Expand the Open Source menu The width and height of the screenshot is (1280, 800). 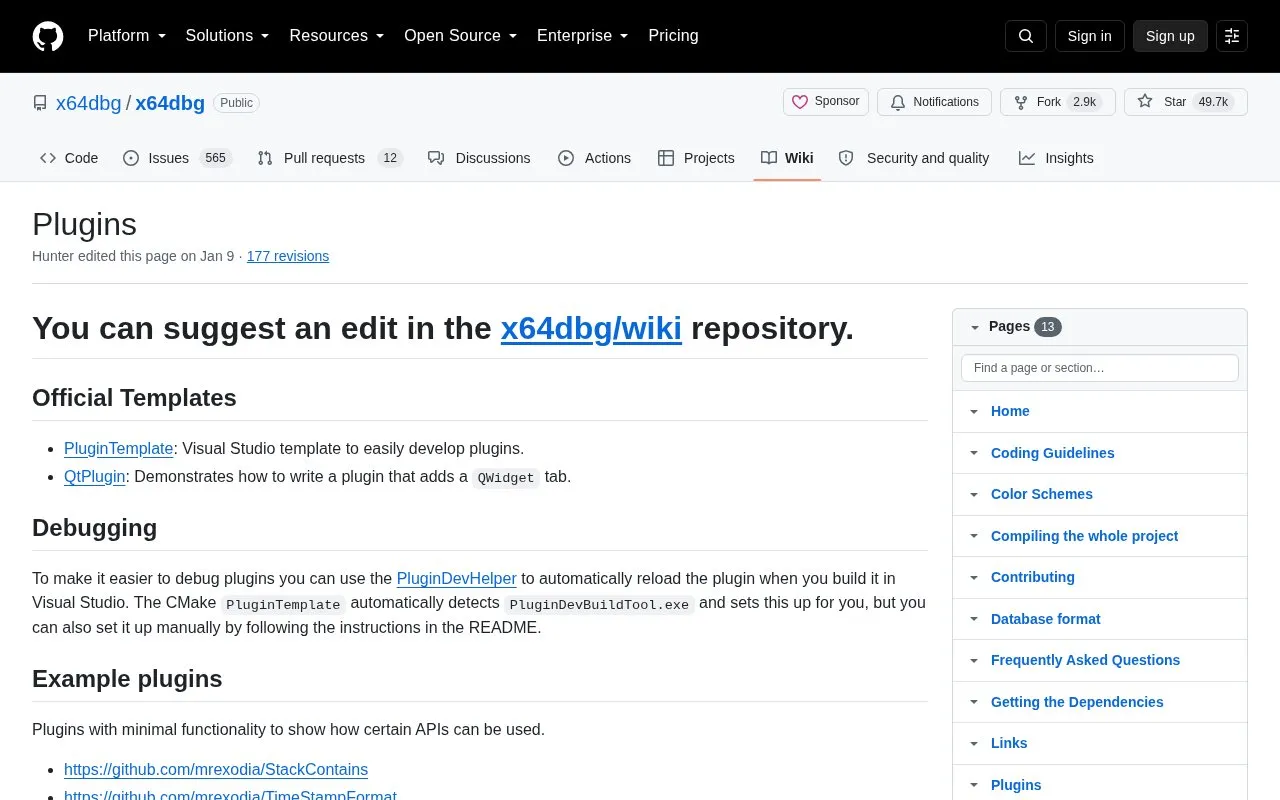pos(461,36)
